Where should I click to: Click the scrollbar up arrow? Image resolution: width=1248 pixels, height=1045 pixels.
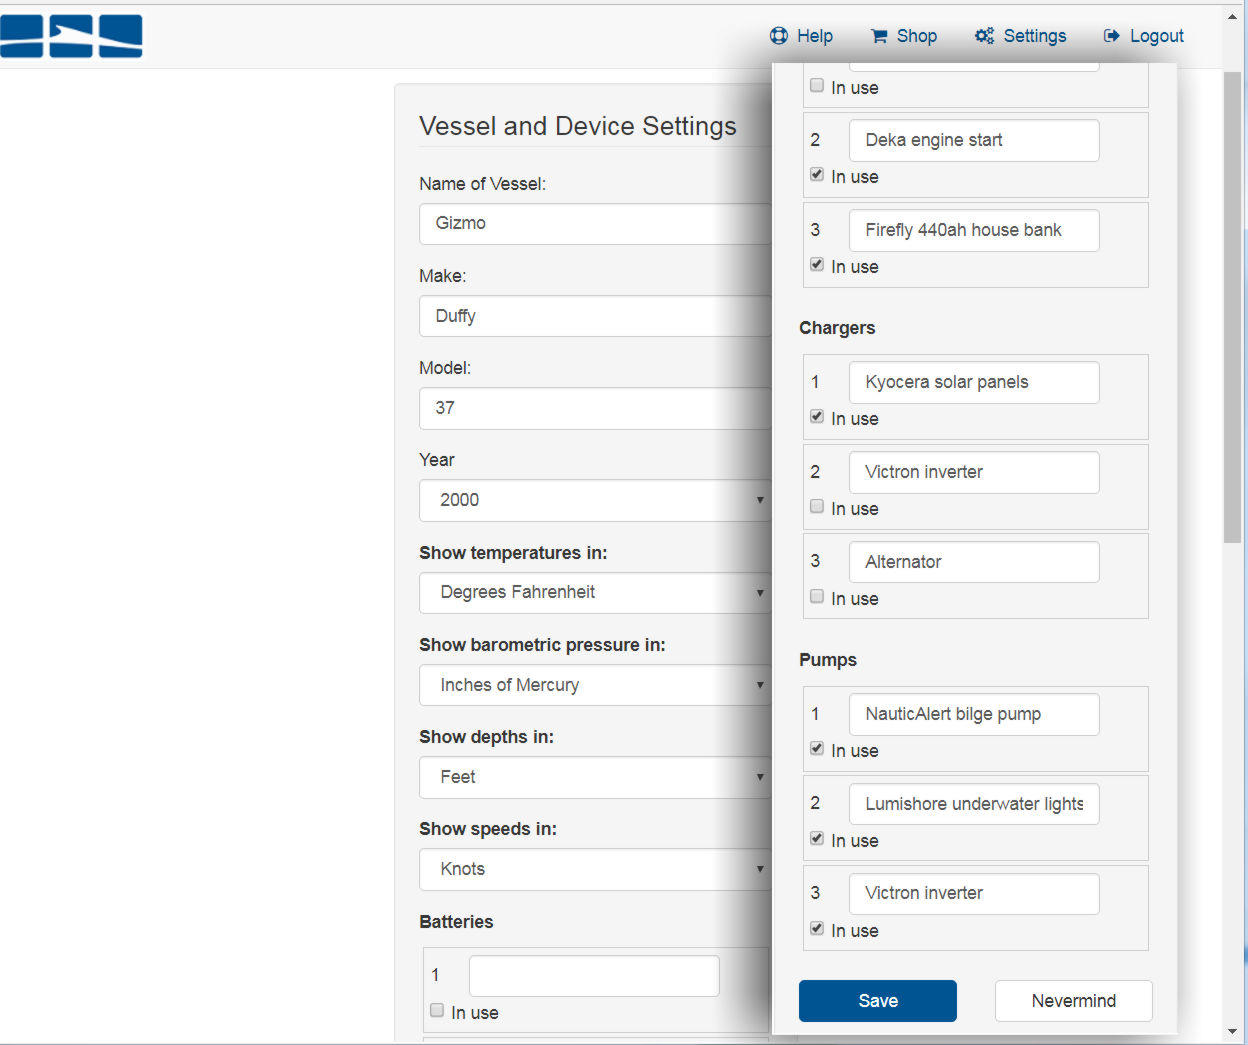(1233, 17)
